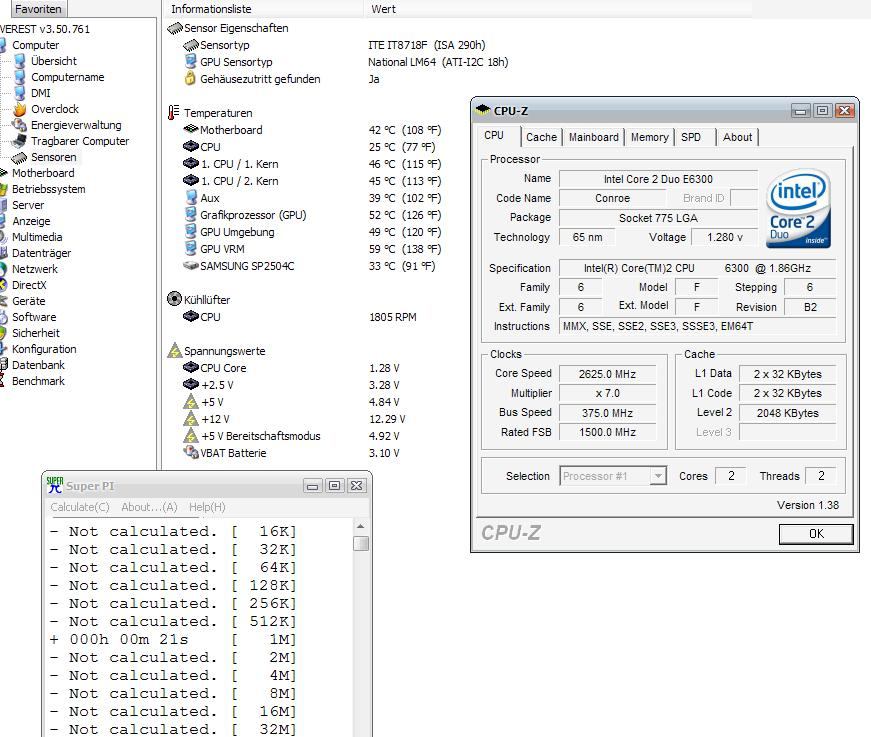Click the CPU-Z title bar icon
871x737 pixels.
pos(483,110)
